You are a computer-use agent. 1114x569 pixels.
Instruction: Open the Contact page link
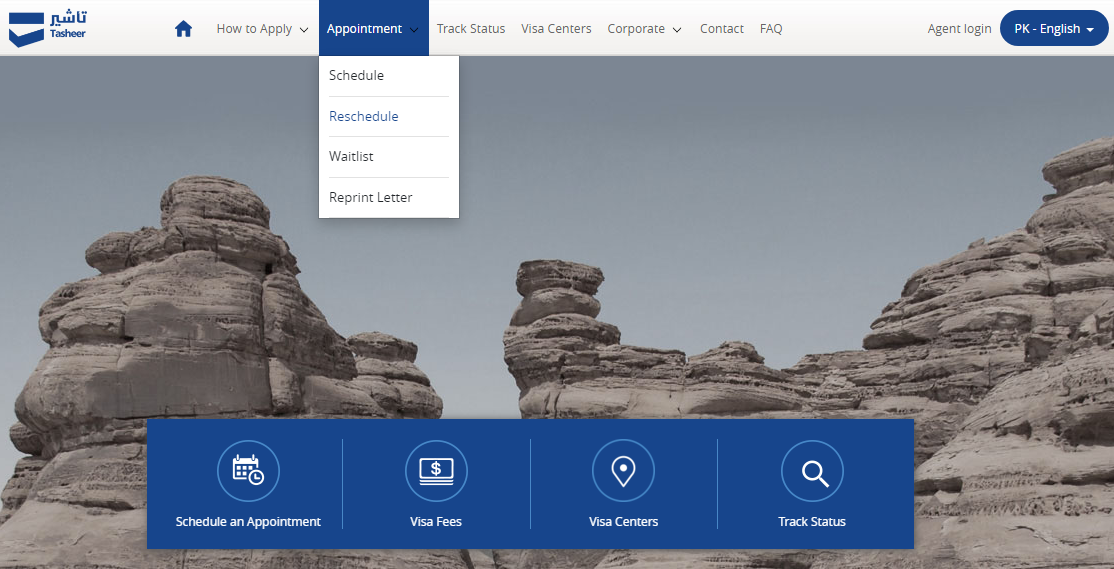point(722,29)
